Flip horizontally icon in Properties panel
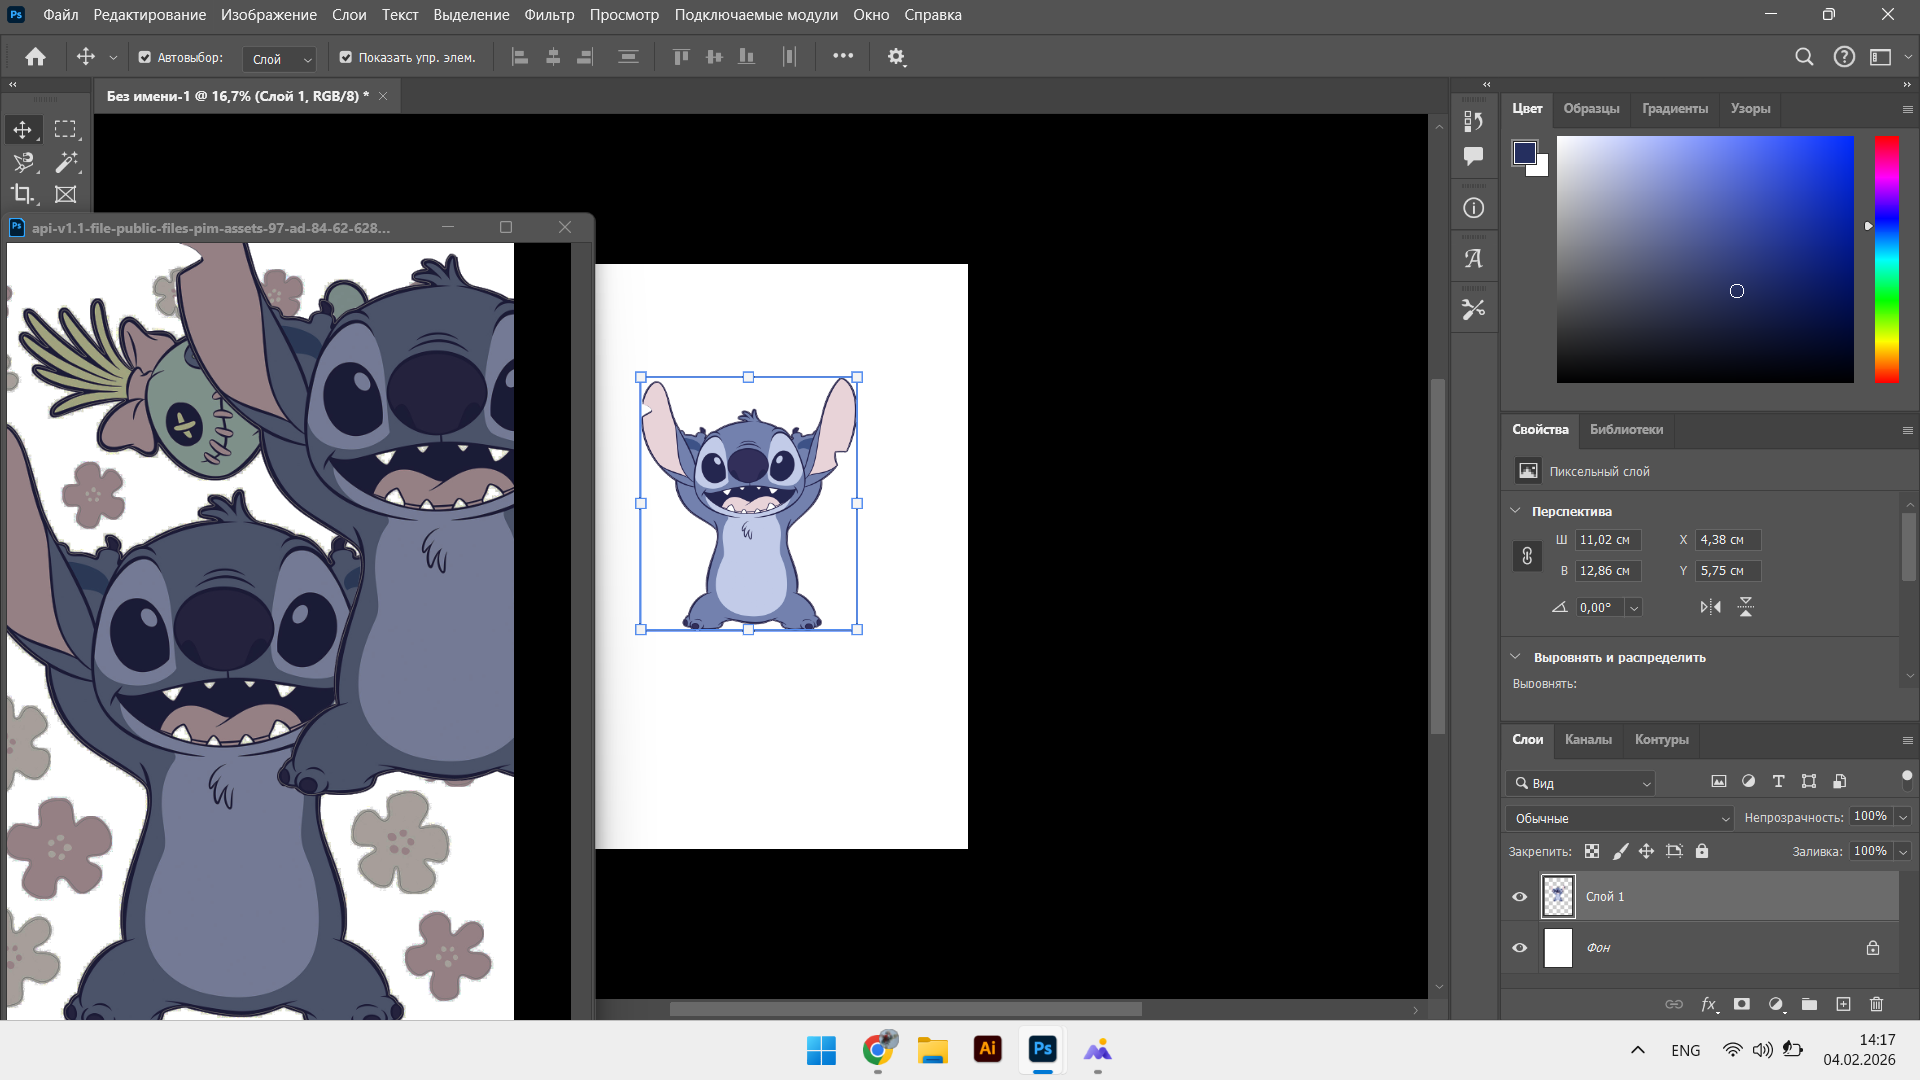 pyautogui.click(x=1711, y=607)
